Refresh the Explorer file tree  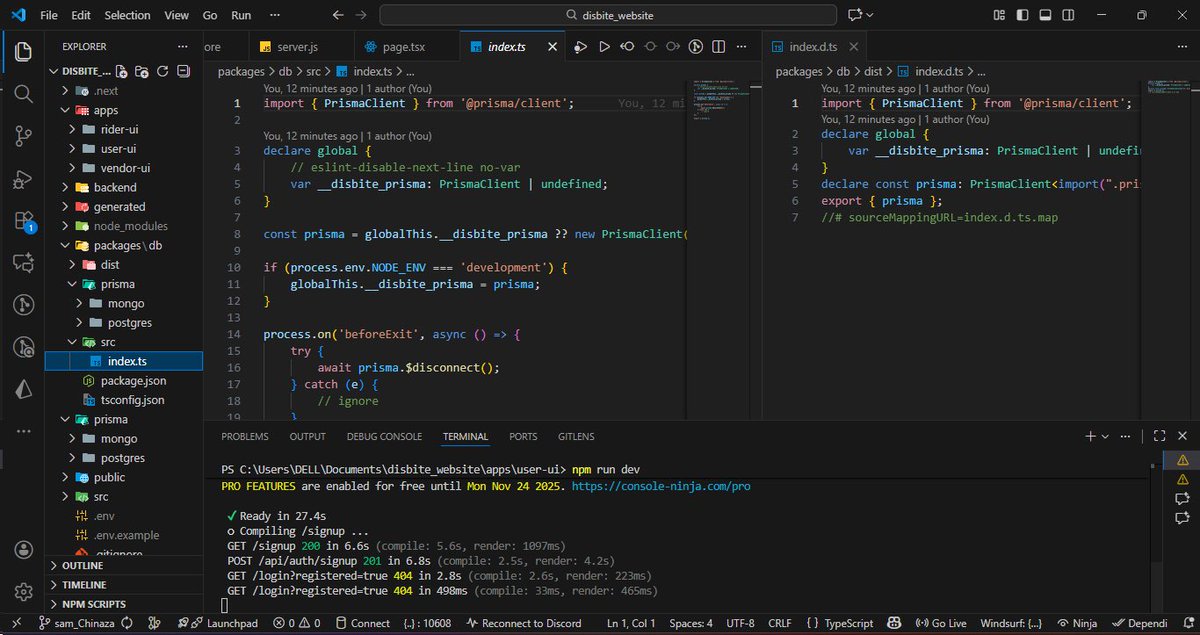[x=162, y=72]
